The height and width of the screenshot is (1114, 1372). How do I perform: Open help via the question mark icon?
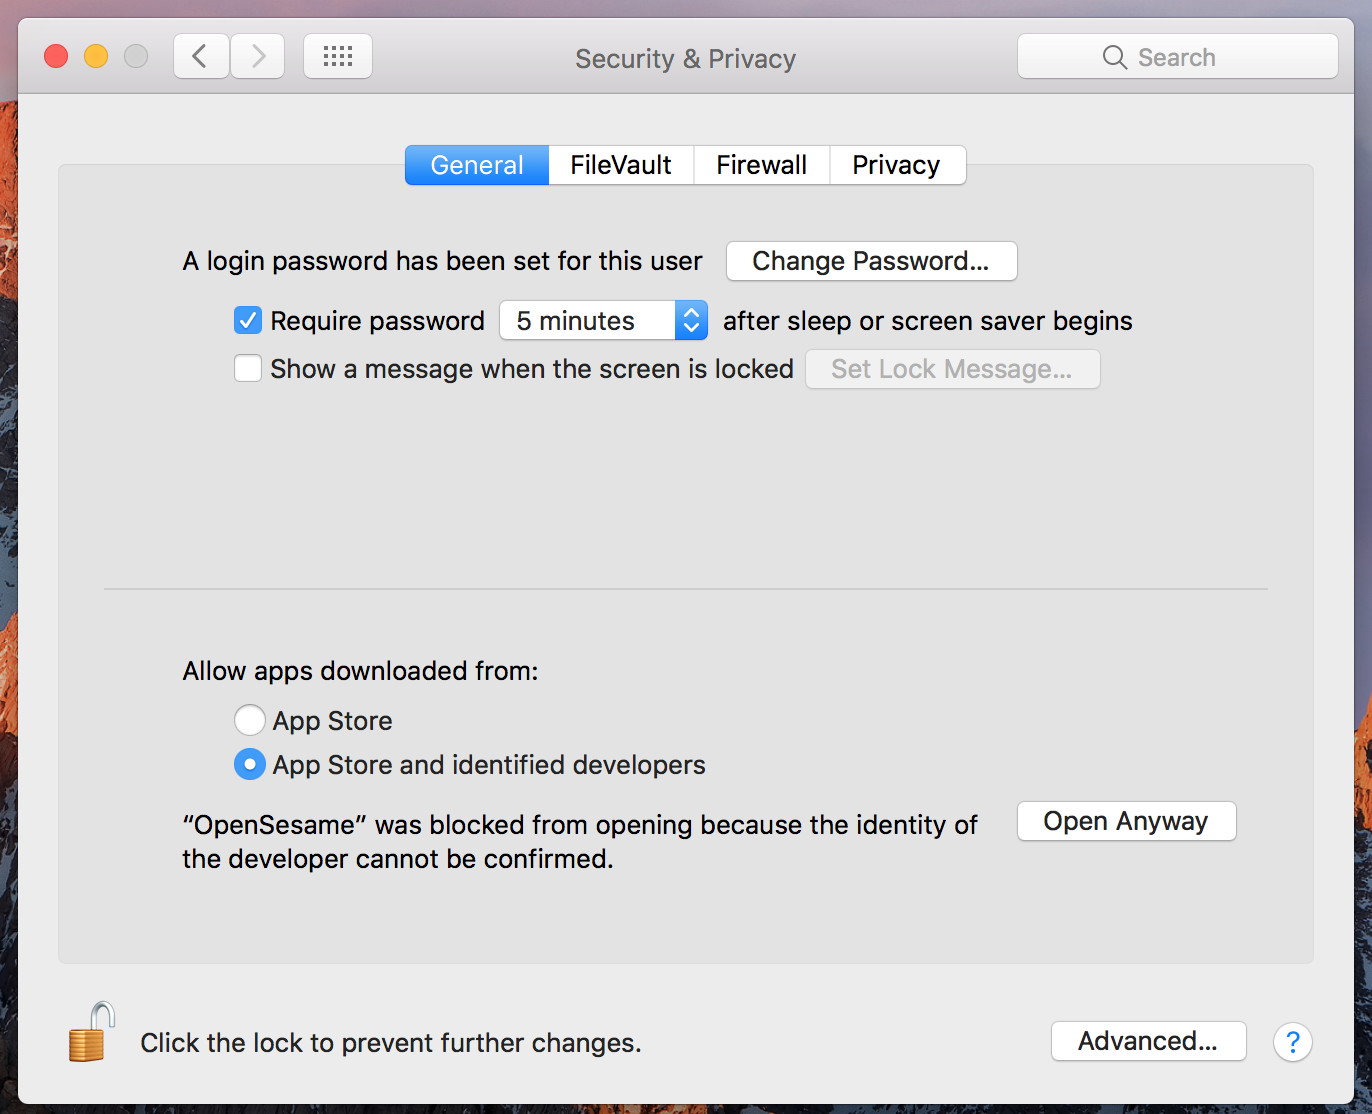pyautogui.click(x=1292, y=1041)
